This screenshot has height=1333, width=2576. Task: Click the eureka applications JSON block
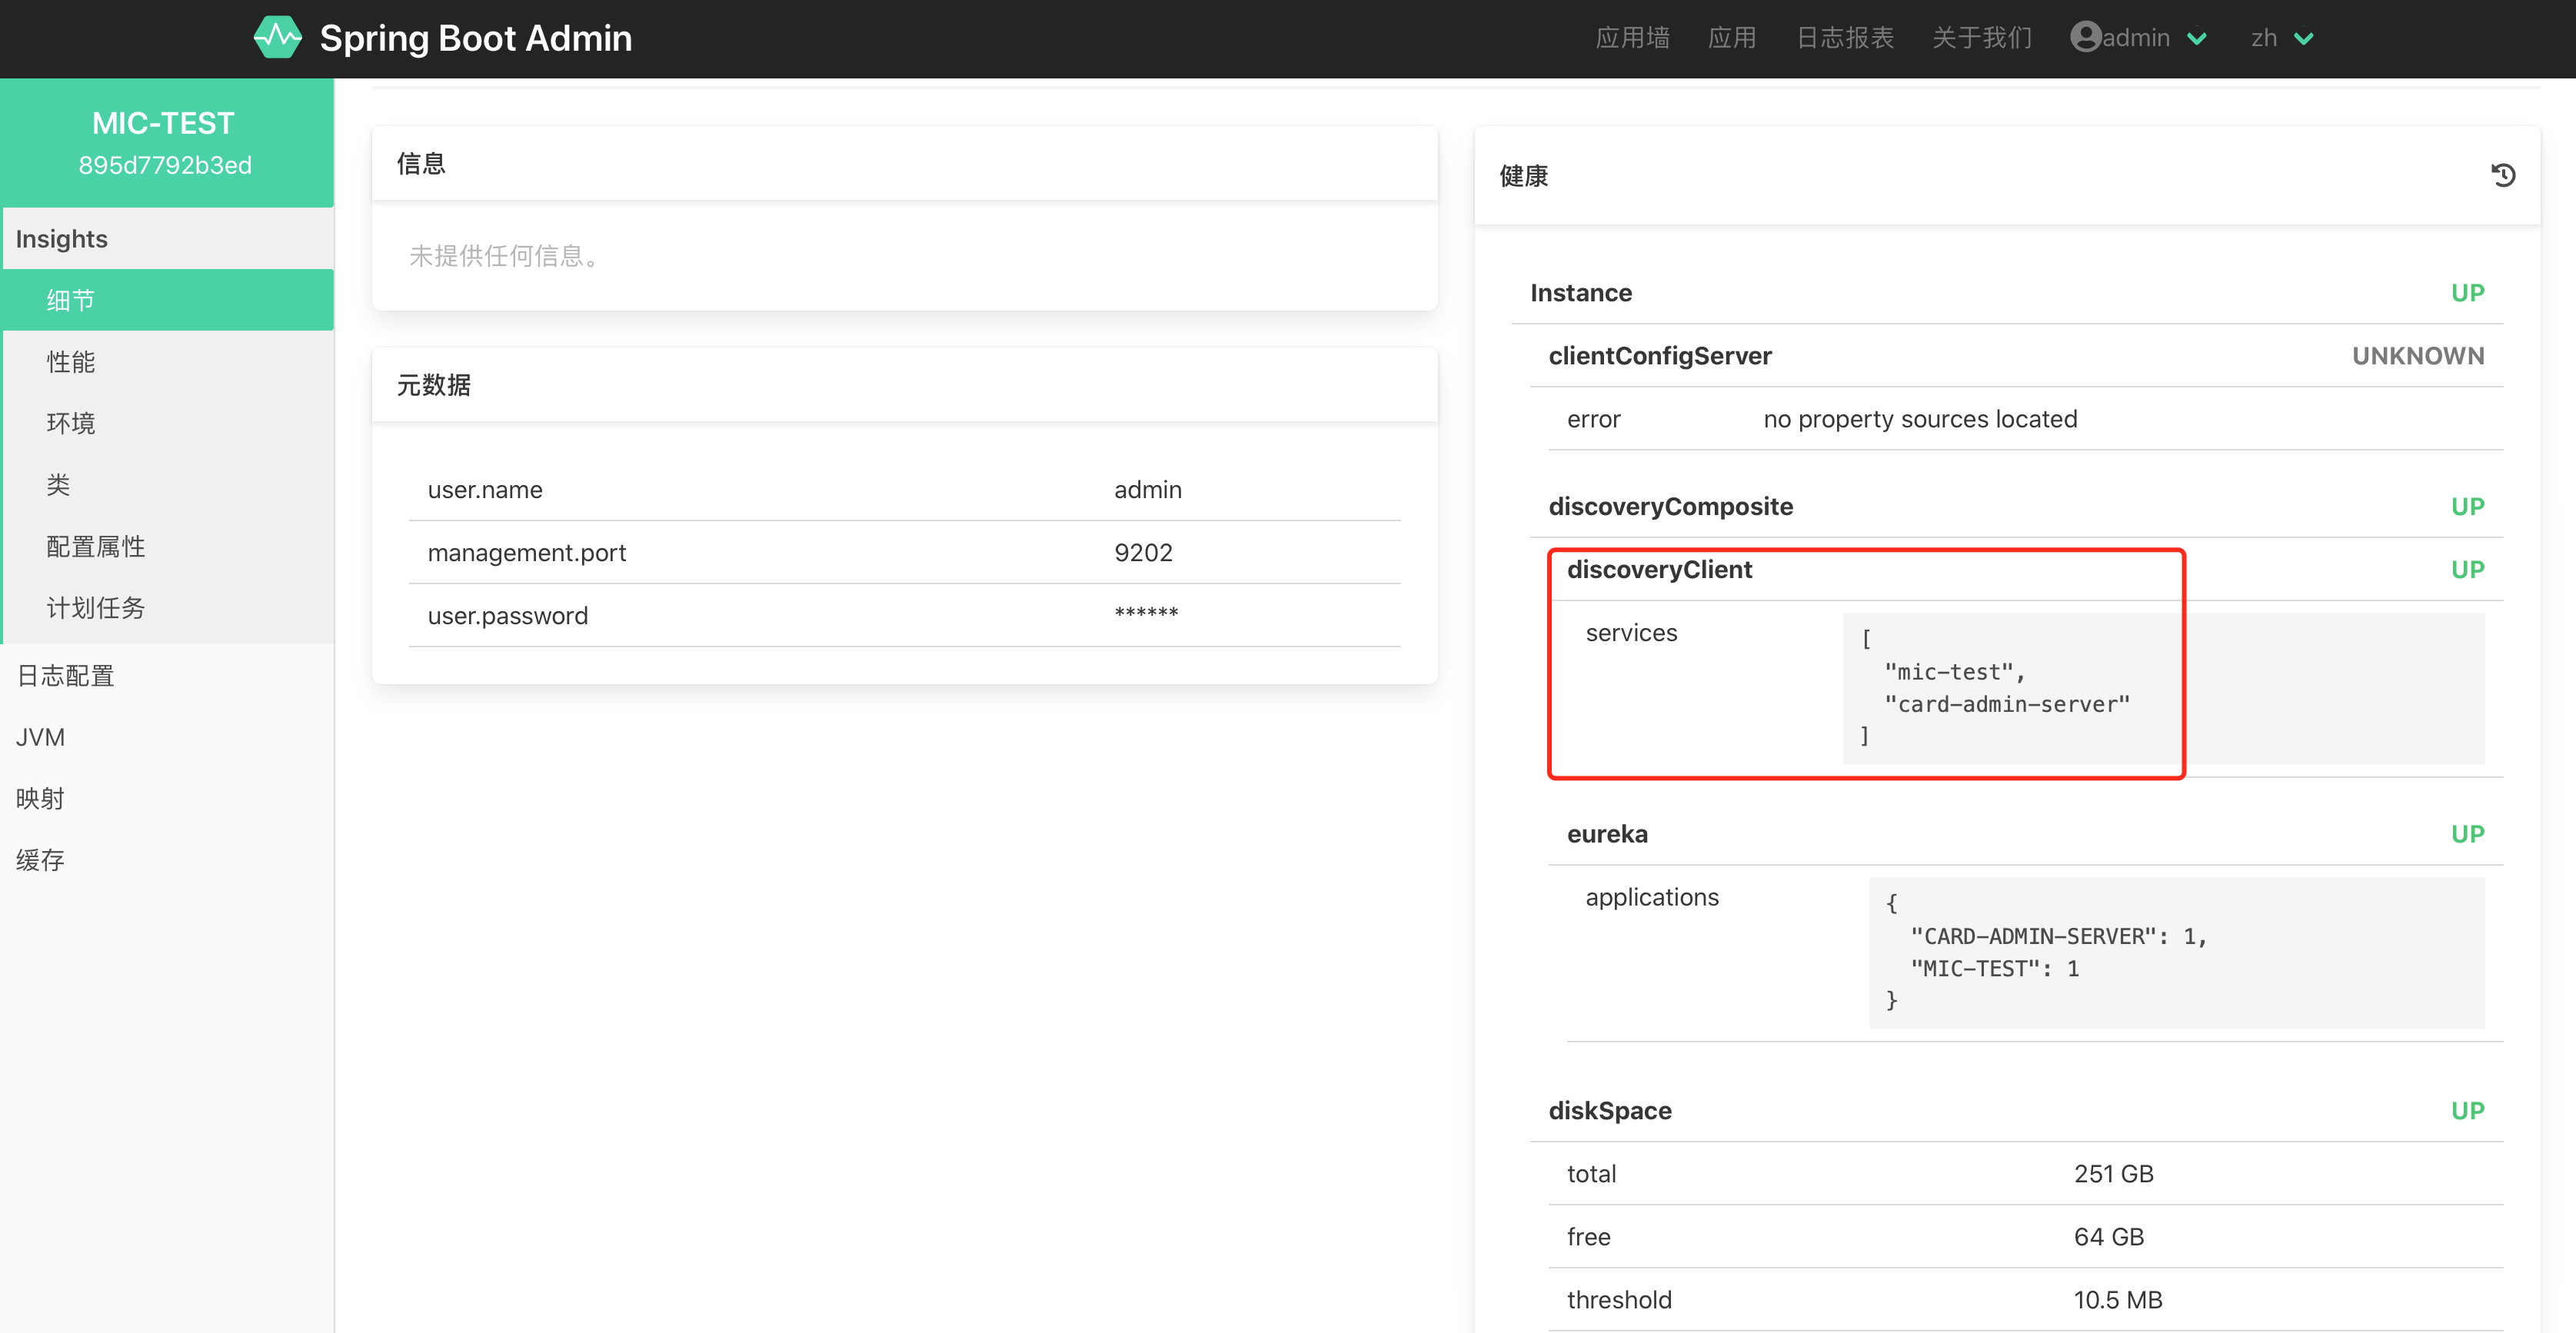(x=2177, y=953)
